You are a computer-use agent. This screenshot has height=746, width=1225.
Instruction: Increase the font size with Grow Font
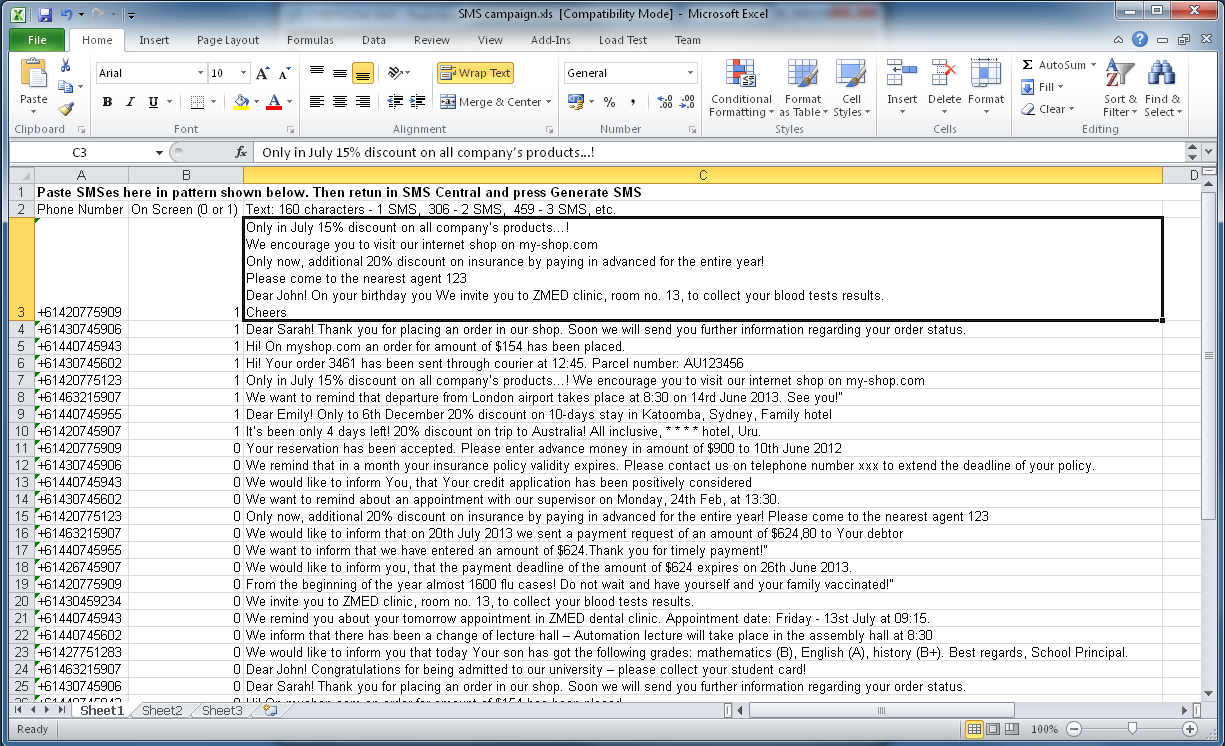[262, 73]
